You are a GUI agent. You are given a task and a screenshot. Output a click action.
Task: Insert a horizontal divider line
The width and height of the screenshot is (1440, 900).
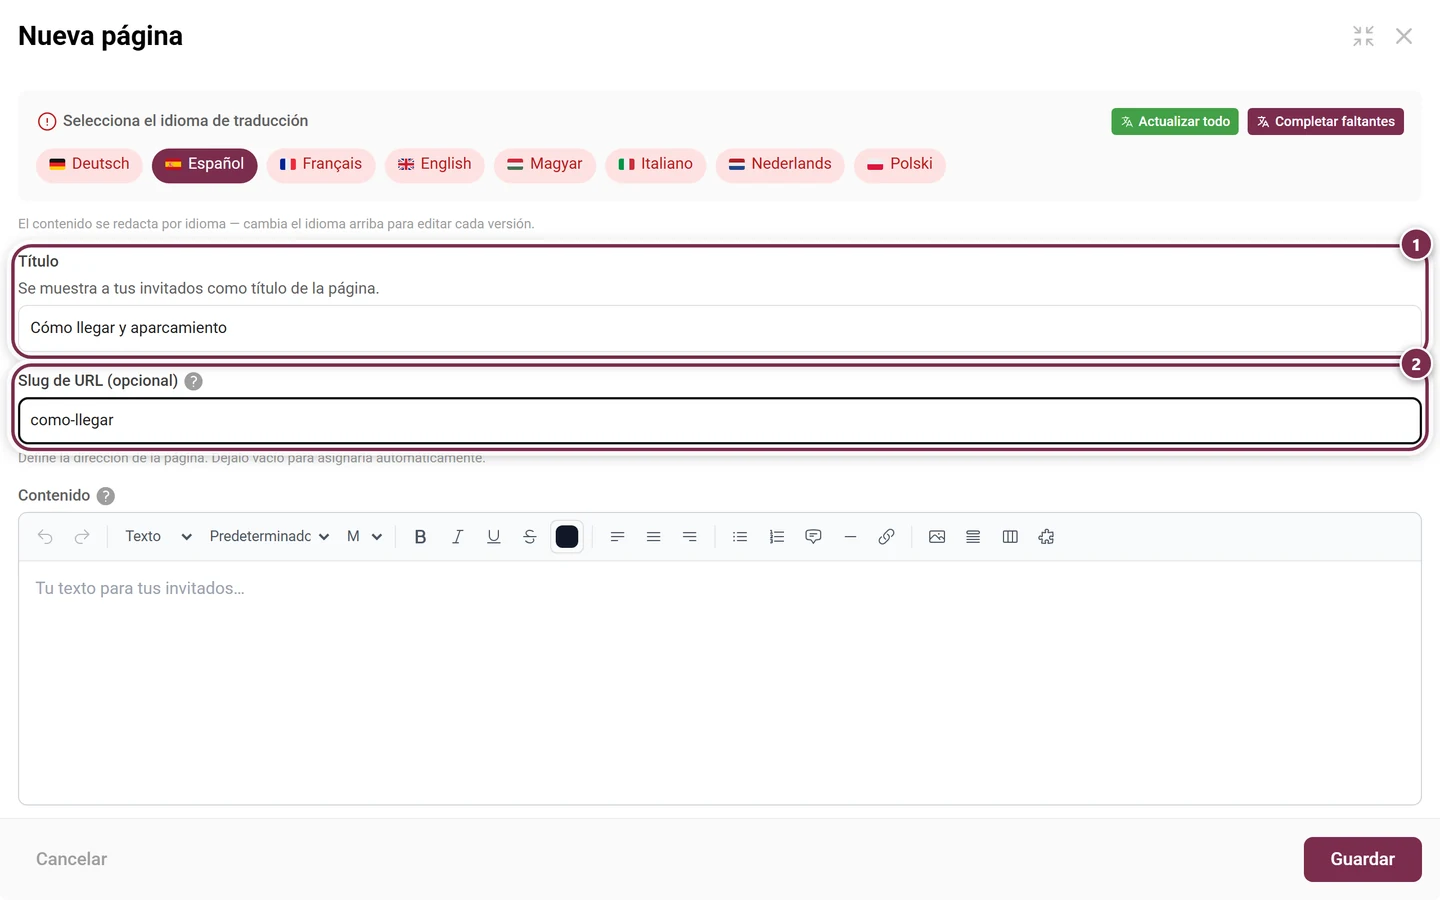pyautogui.click(x=850, y=537)
